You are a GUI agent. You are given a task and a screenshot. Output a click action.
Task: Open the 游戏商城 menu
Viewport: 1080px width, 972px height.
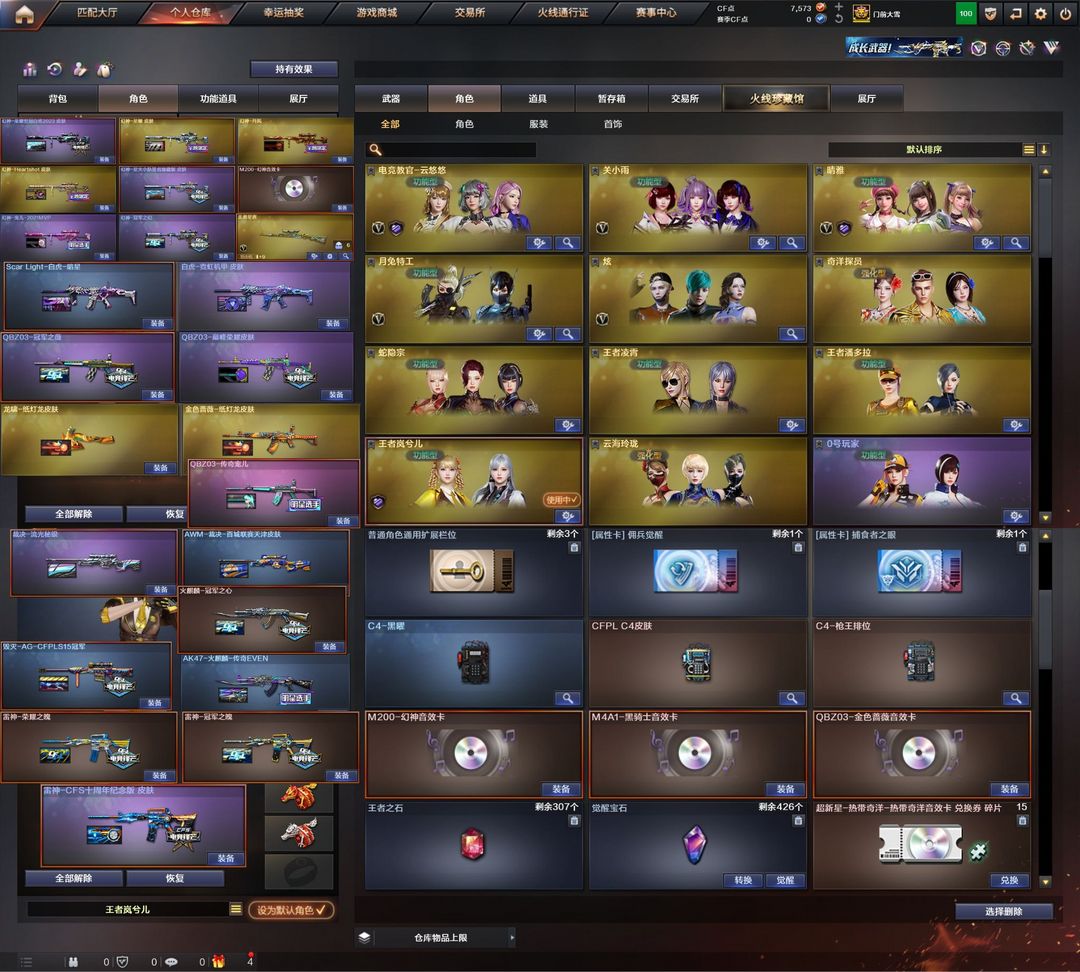click(377, 12)
